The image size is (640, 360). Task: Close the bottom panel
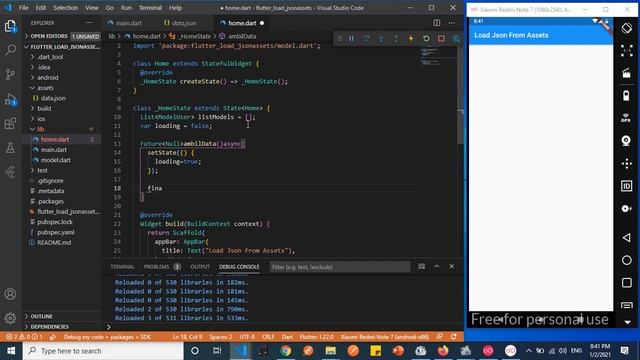coord(451,267)
